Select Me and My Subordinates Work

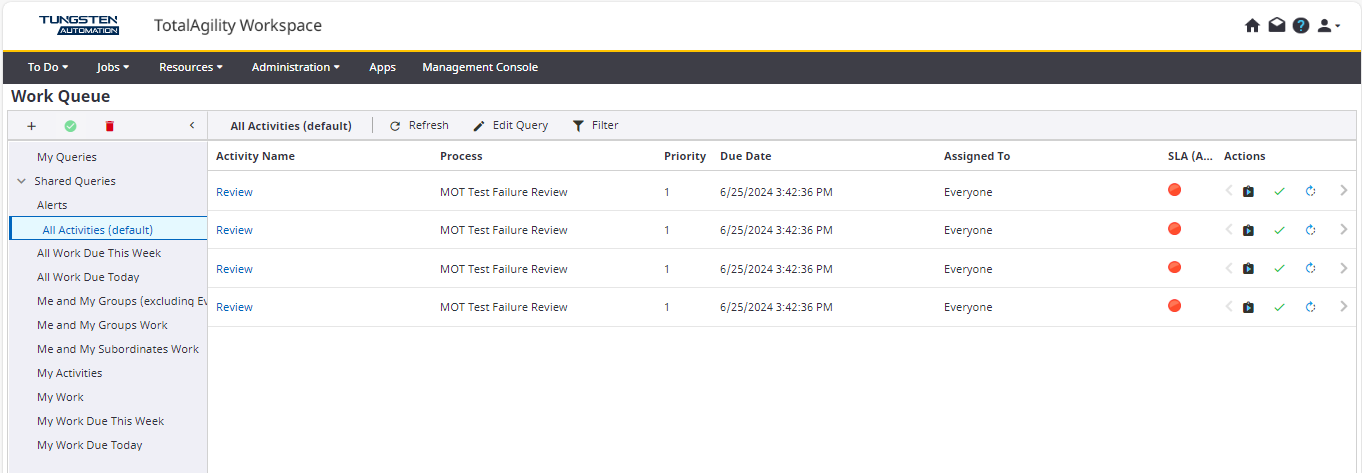[118, 349]
